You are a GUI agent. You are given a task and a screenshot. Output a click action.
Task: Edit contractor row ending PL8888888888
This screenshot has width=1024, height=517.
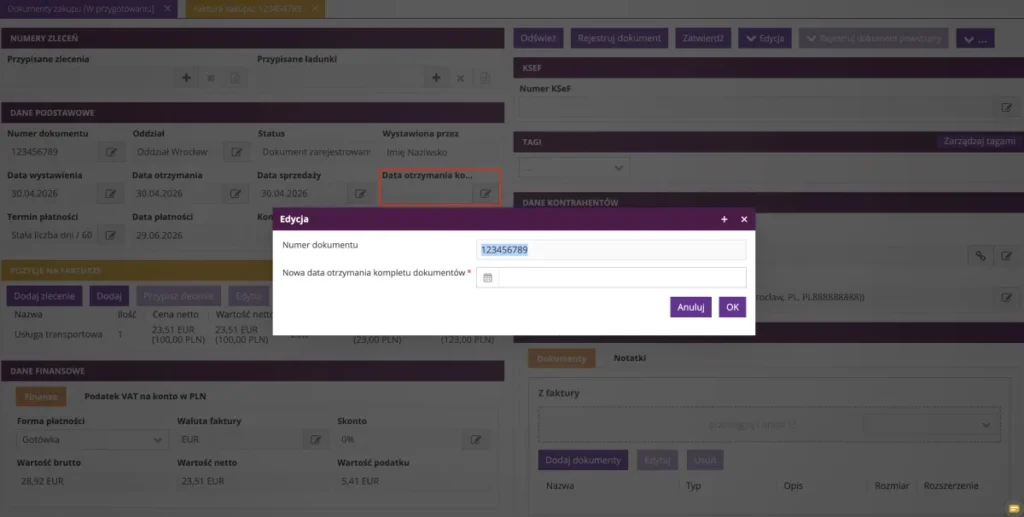1006,298
